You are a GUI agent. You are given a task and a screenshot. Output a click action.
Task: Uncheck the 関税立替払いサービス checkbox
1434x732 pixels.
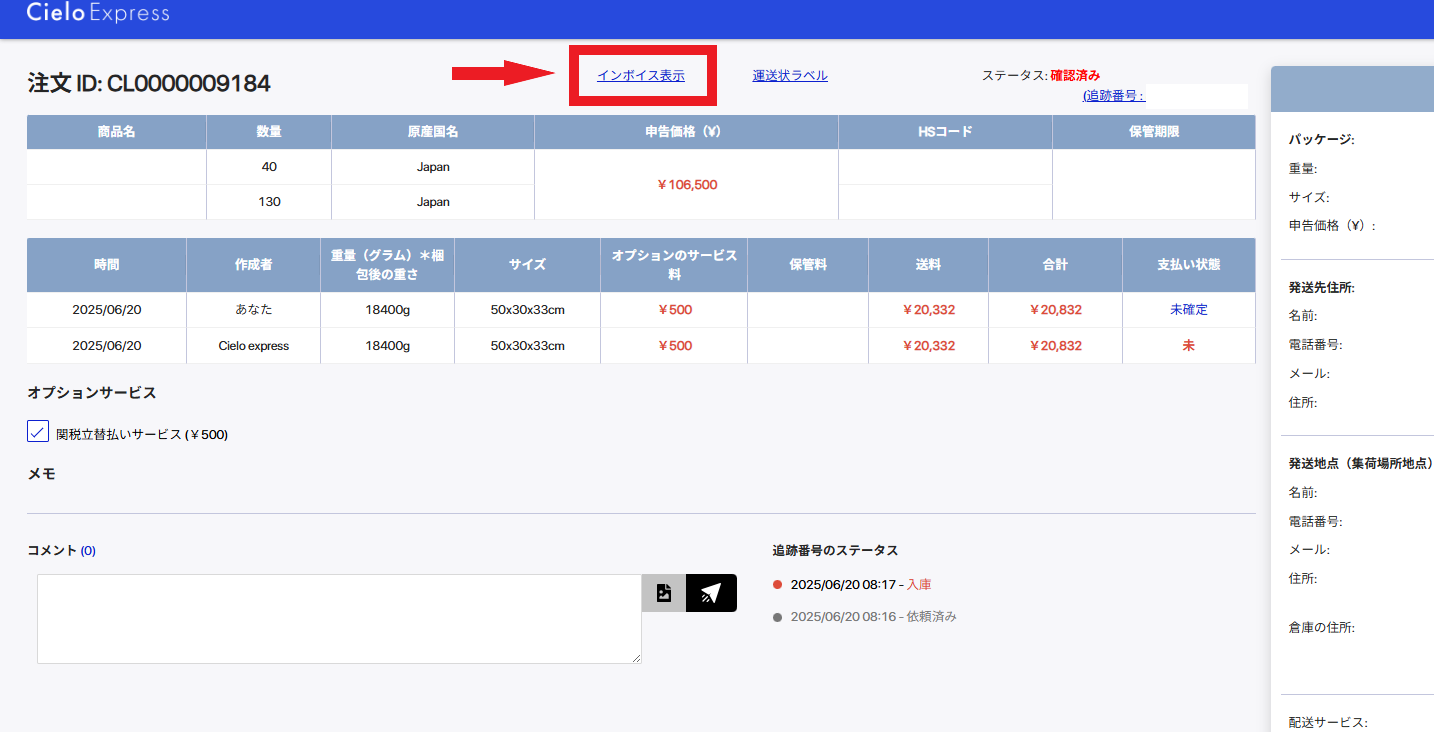[x=38, y=431]
